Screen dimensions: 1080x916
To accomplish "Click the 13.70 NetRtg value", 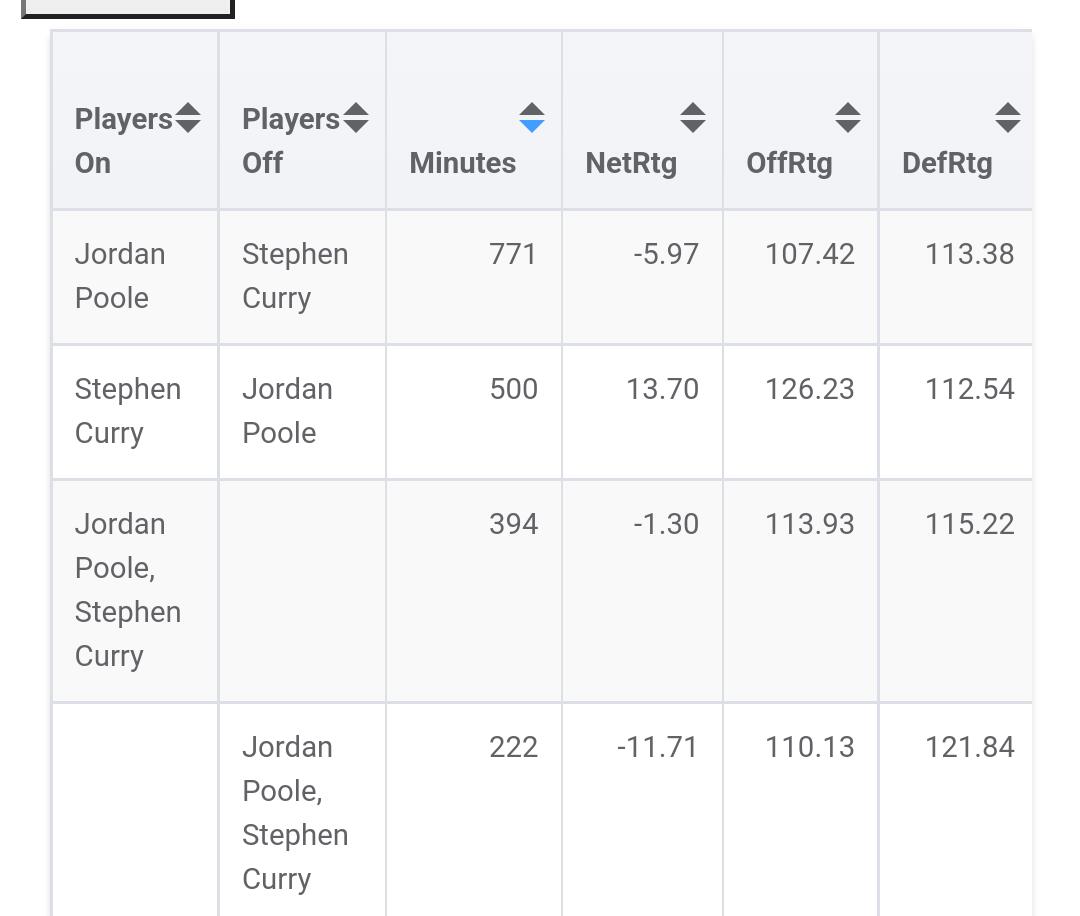I will pos(662,389).
